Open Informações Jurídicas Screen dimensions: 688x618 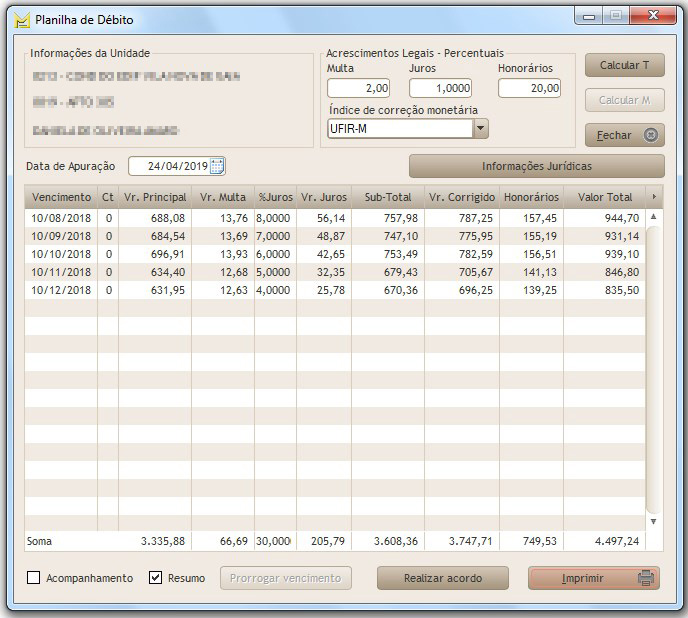[536, 166]
